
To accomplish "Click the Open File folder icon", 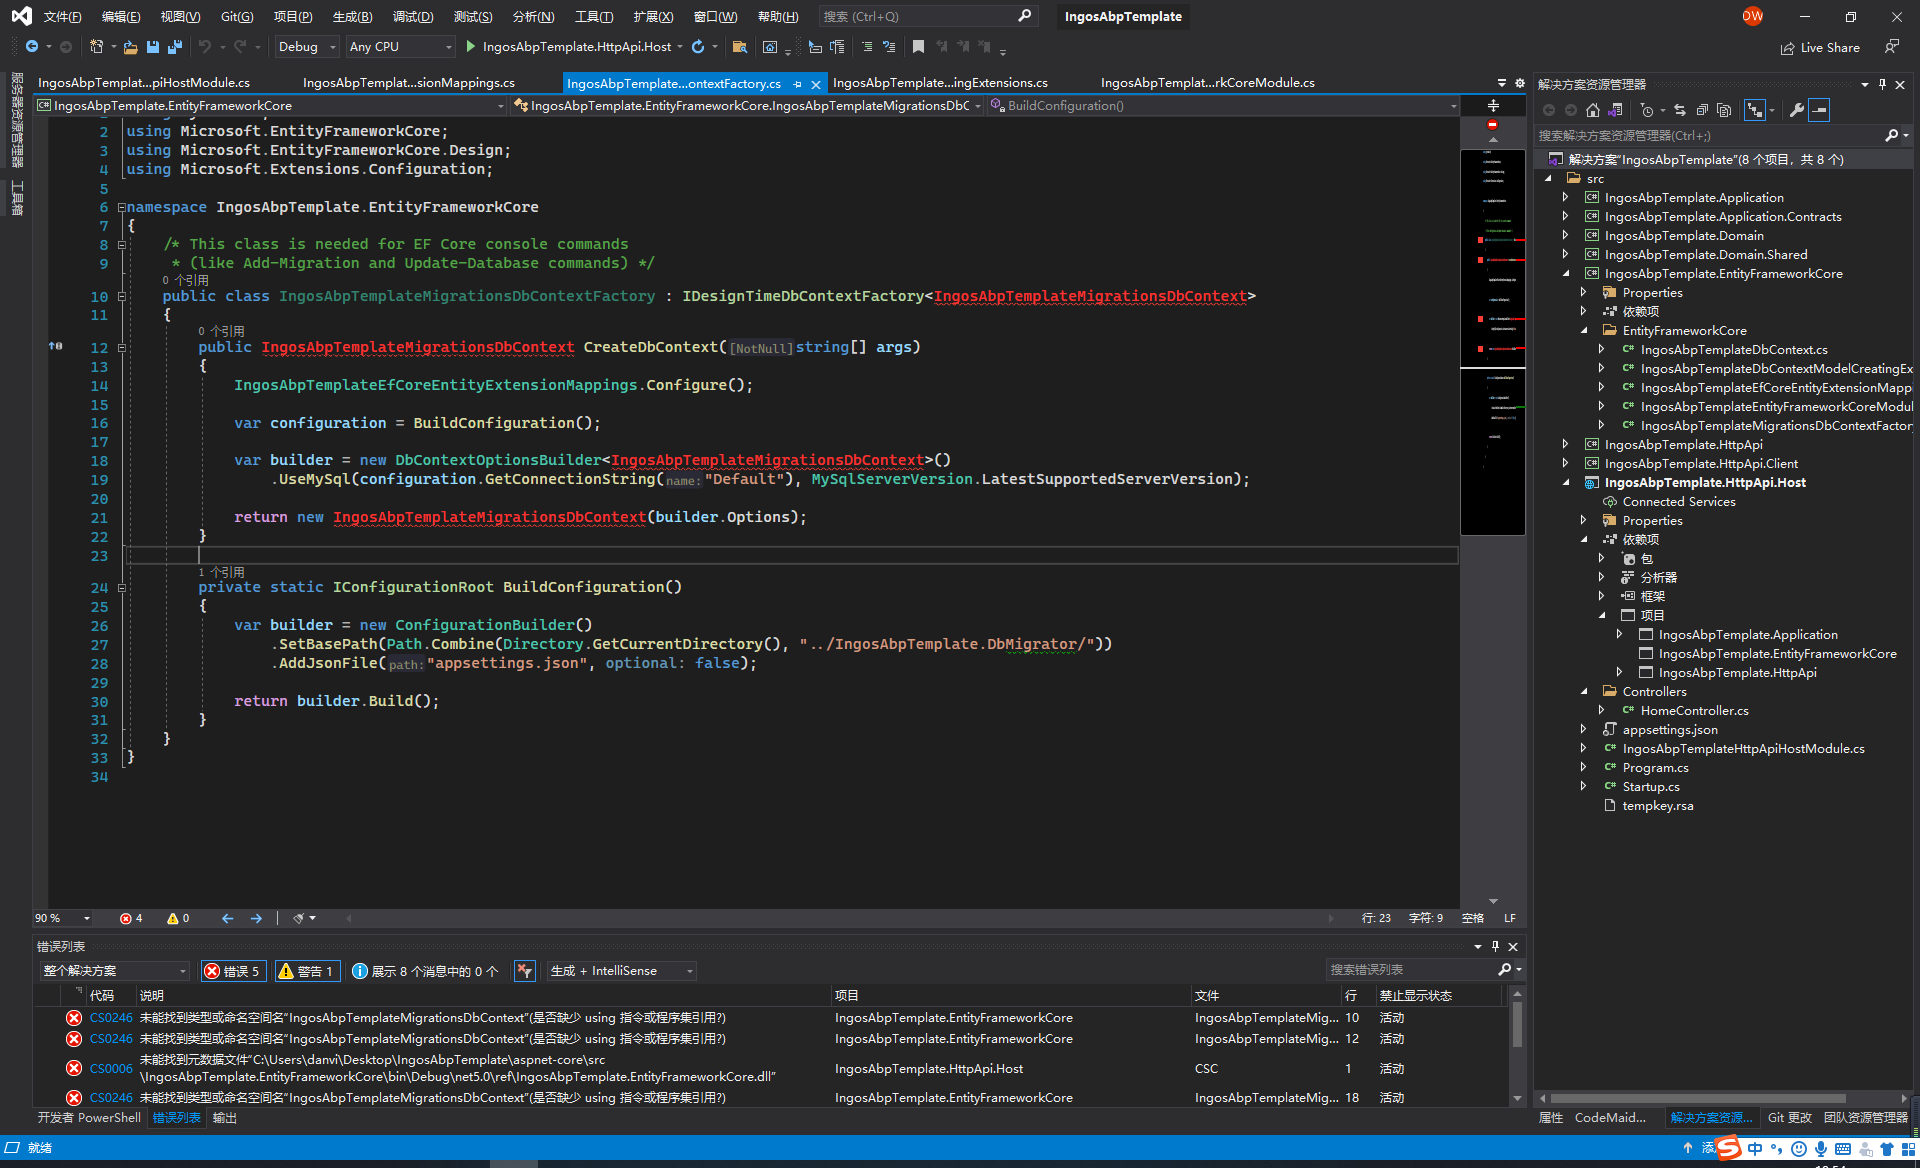I will coord(131,47).
